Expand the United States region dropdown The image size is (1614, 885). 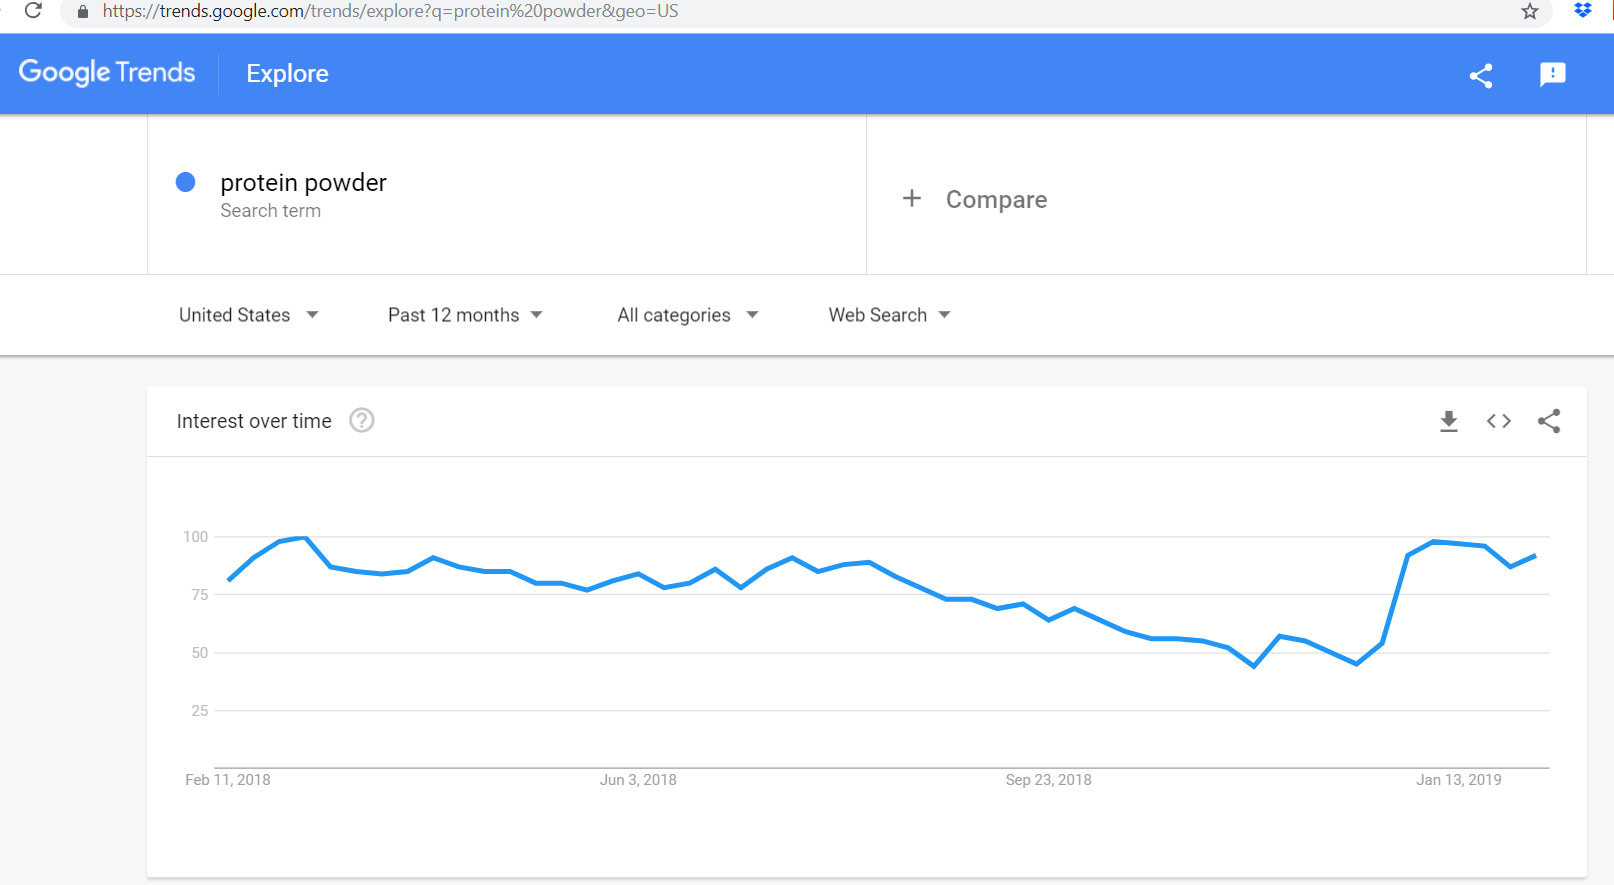(x=248, y=315)
